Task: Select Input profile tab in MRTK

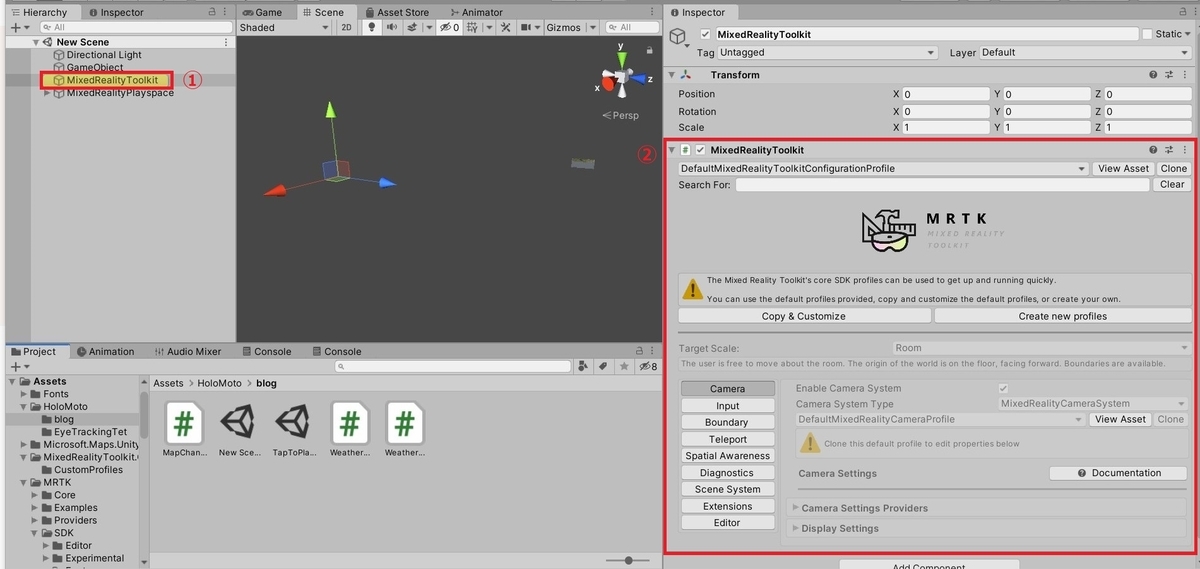Action: [x=728, y=405]
